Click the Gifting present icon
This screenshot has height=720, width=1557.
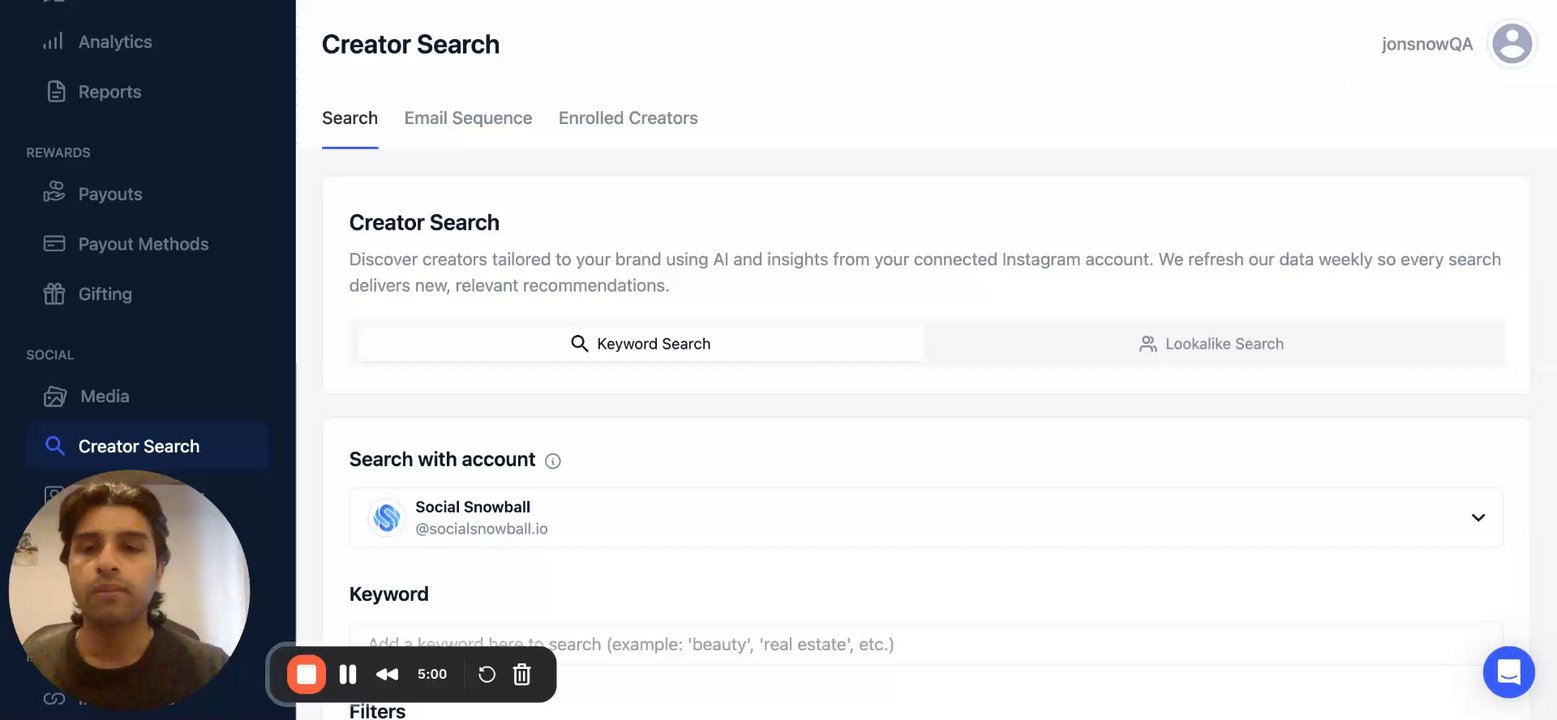click(x=54, y=294)
